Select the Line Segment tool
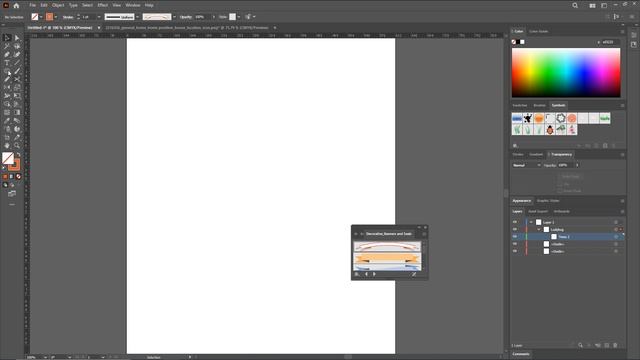This screenshot has width=640, height=360. click(x=17, y=63)
